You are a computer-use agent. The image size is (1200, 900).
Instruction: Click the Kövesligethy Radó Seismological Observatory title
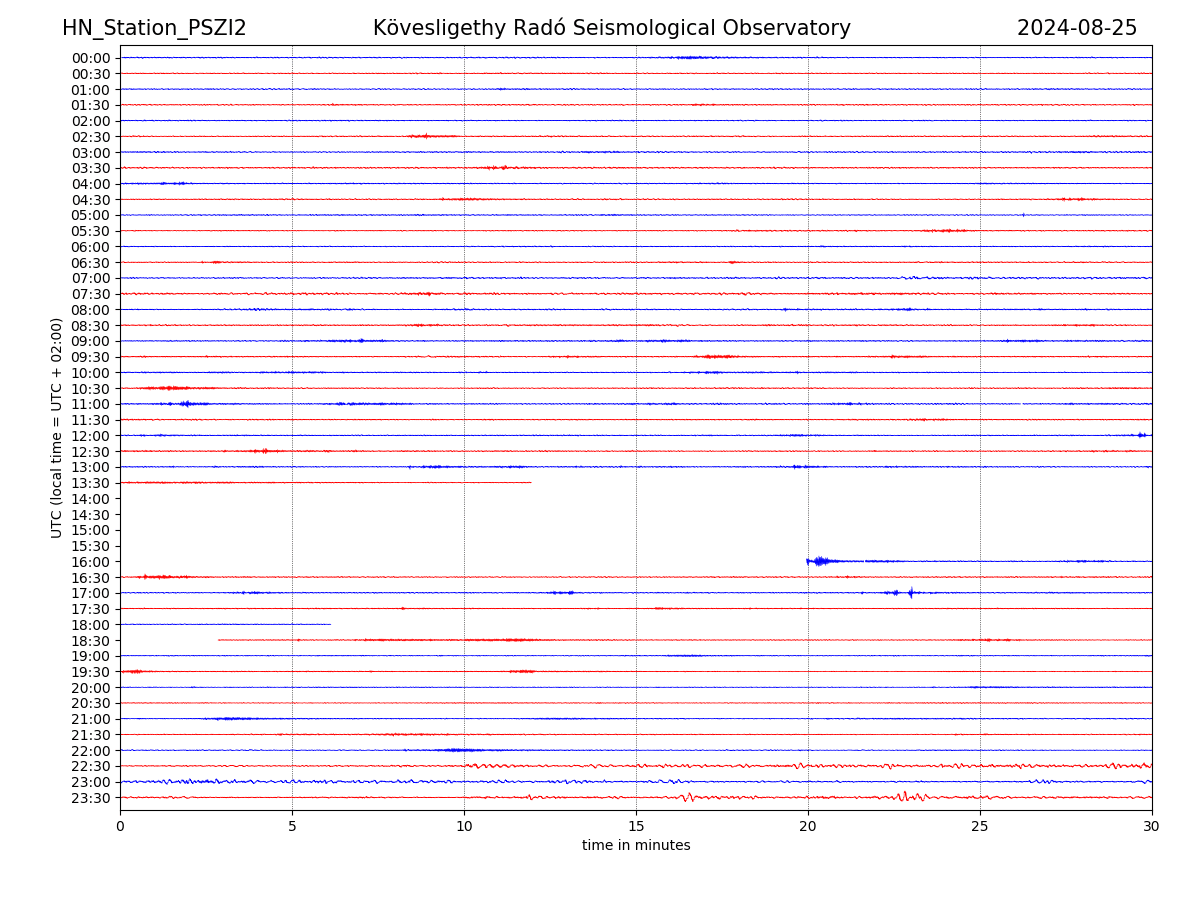tap(611, 28)
